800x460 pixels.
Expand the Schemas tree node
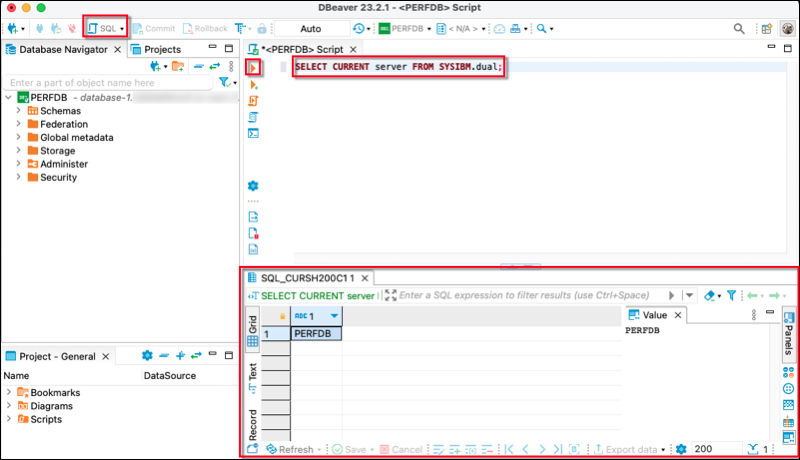pos(18,111)
